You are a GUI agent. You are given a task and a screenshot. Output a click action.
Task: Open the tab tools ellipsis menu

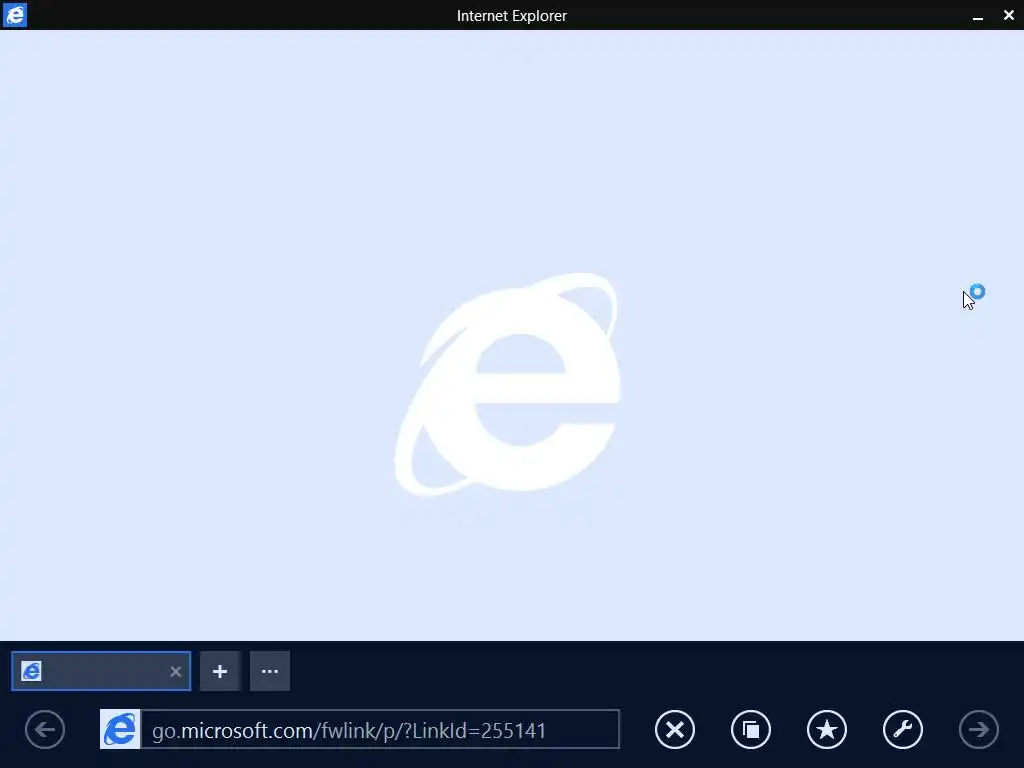[270, 671]
